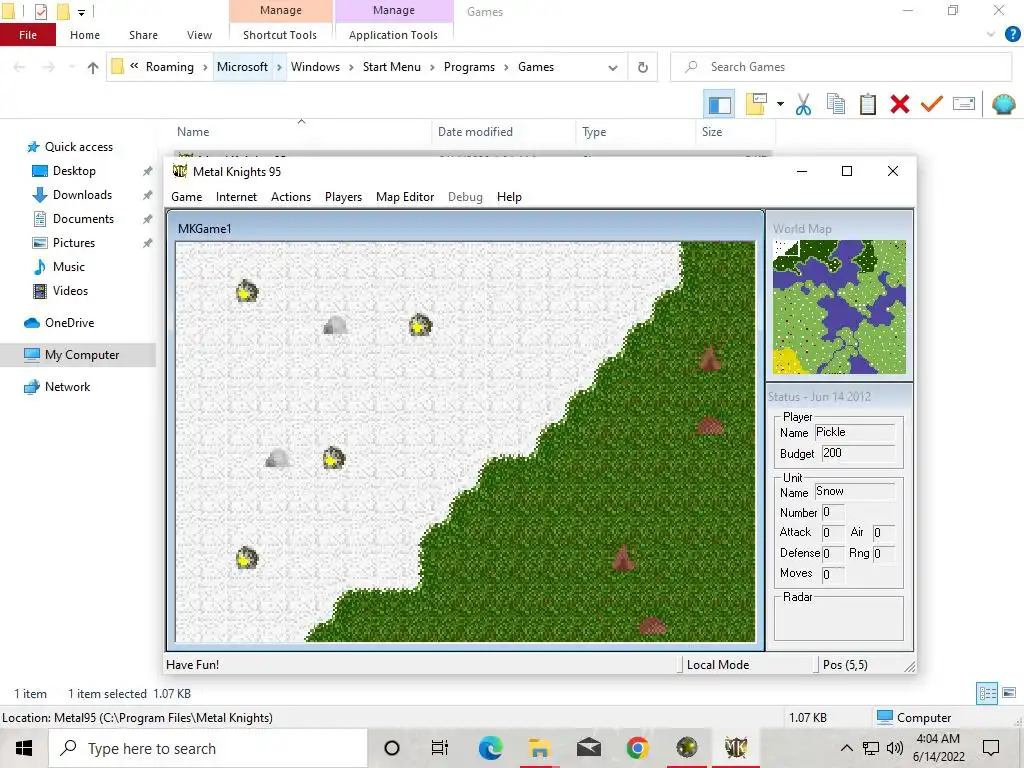Open the Shortcut Tools tab
Image resolution: width=1024 pixels, height=768 pixels.
280,35
